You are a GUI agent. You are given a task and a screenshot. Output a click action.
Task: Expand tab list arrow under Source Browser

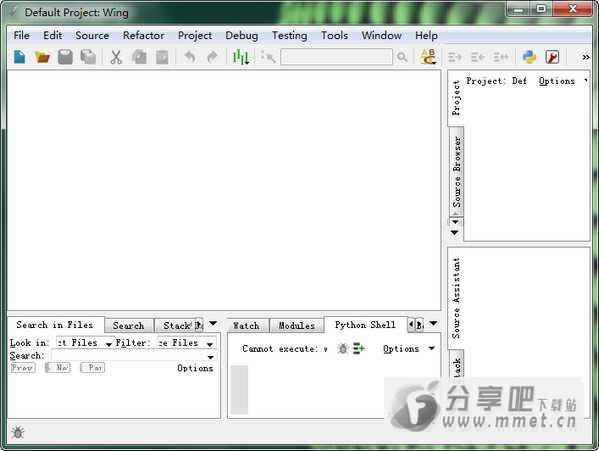(455, 232)
